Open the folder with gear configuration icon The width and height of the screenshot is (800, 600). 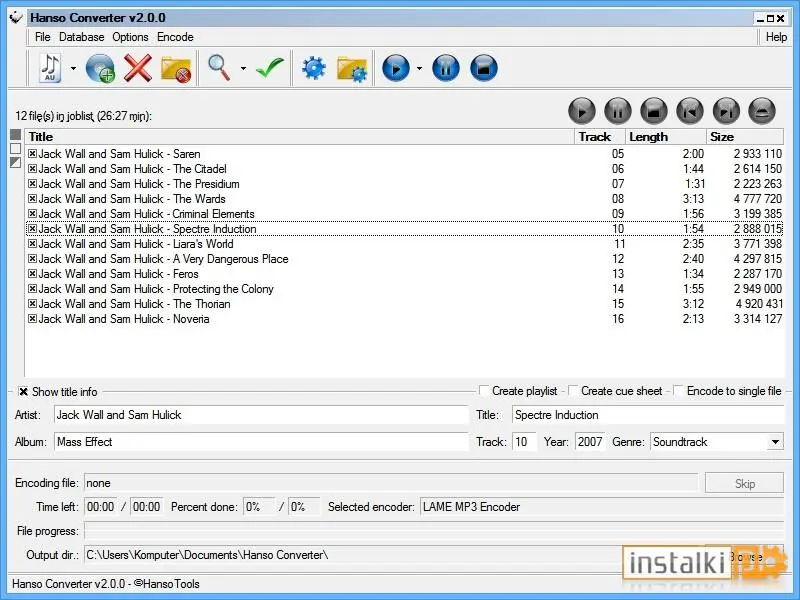352,69
